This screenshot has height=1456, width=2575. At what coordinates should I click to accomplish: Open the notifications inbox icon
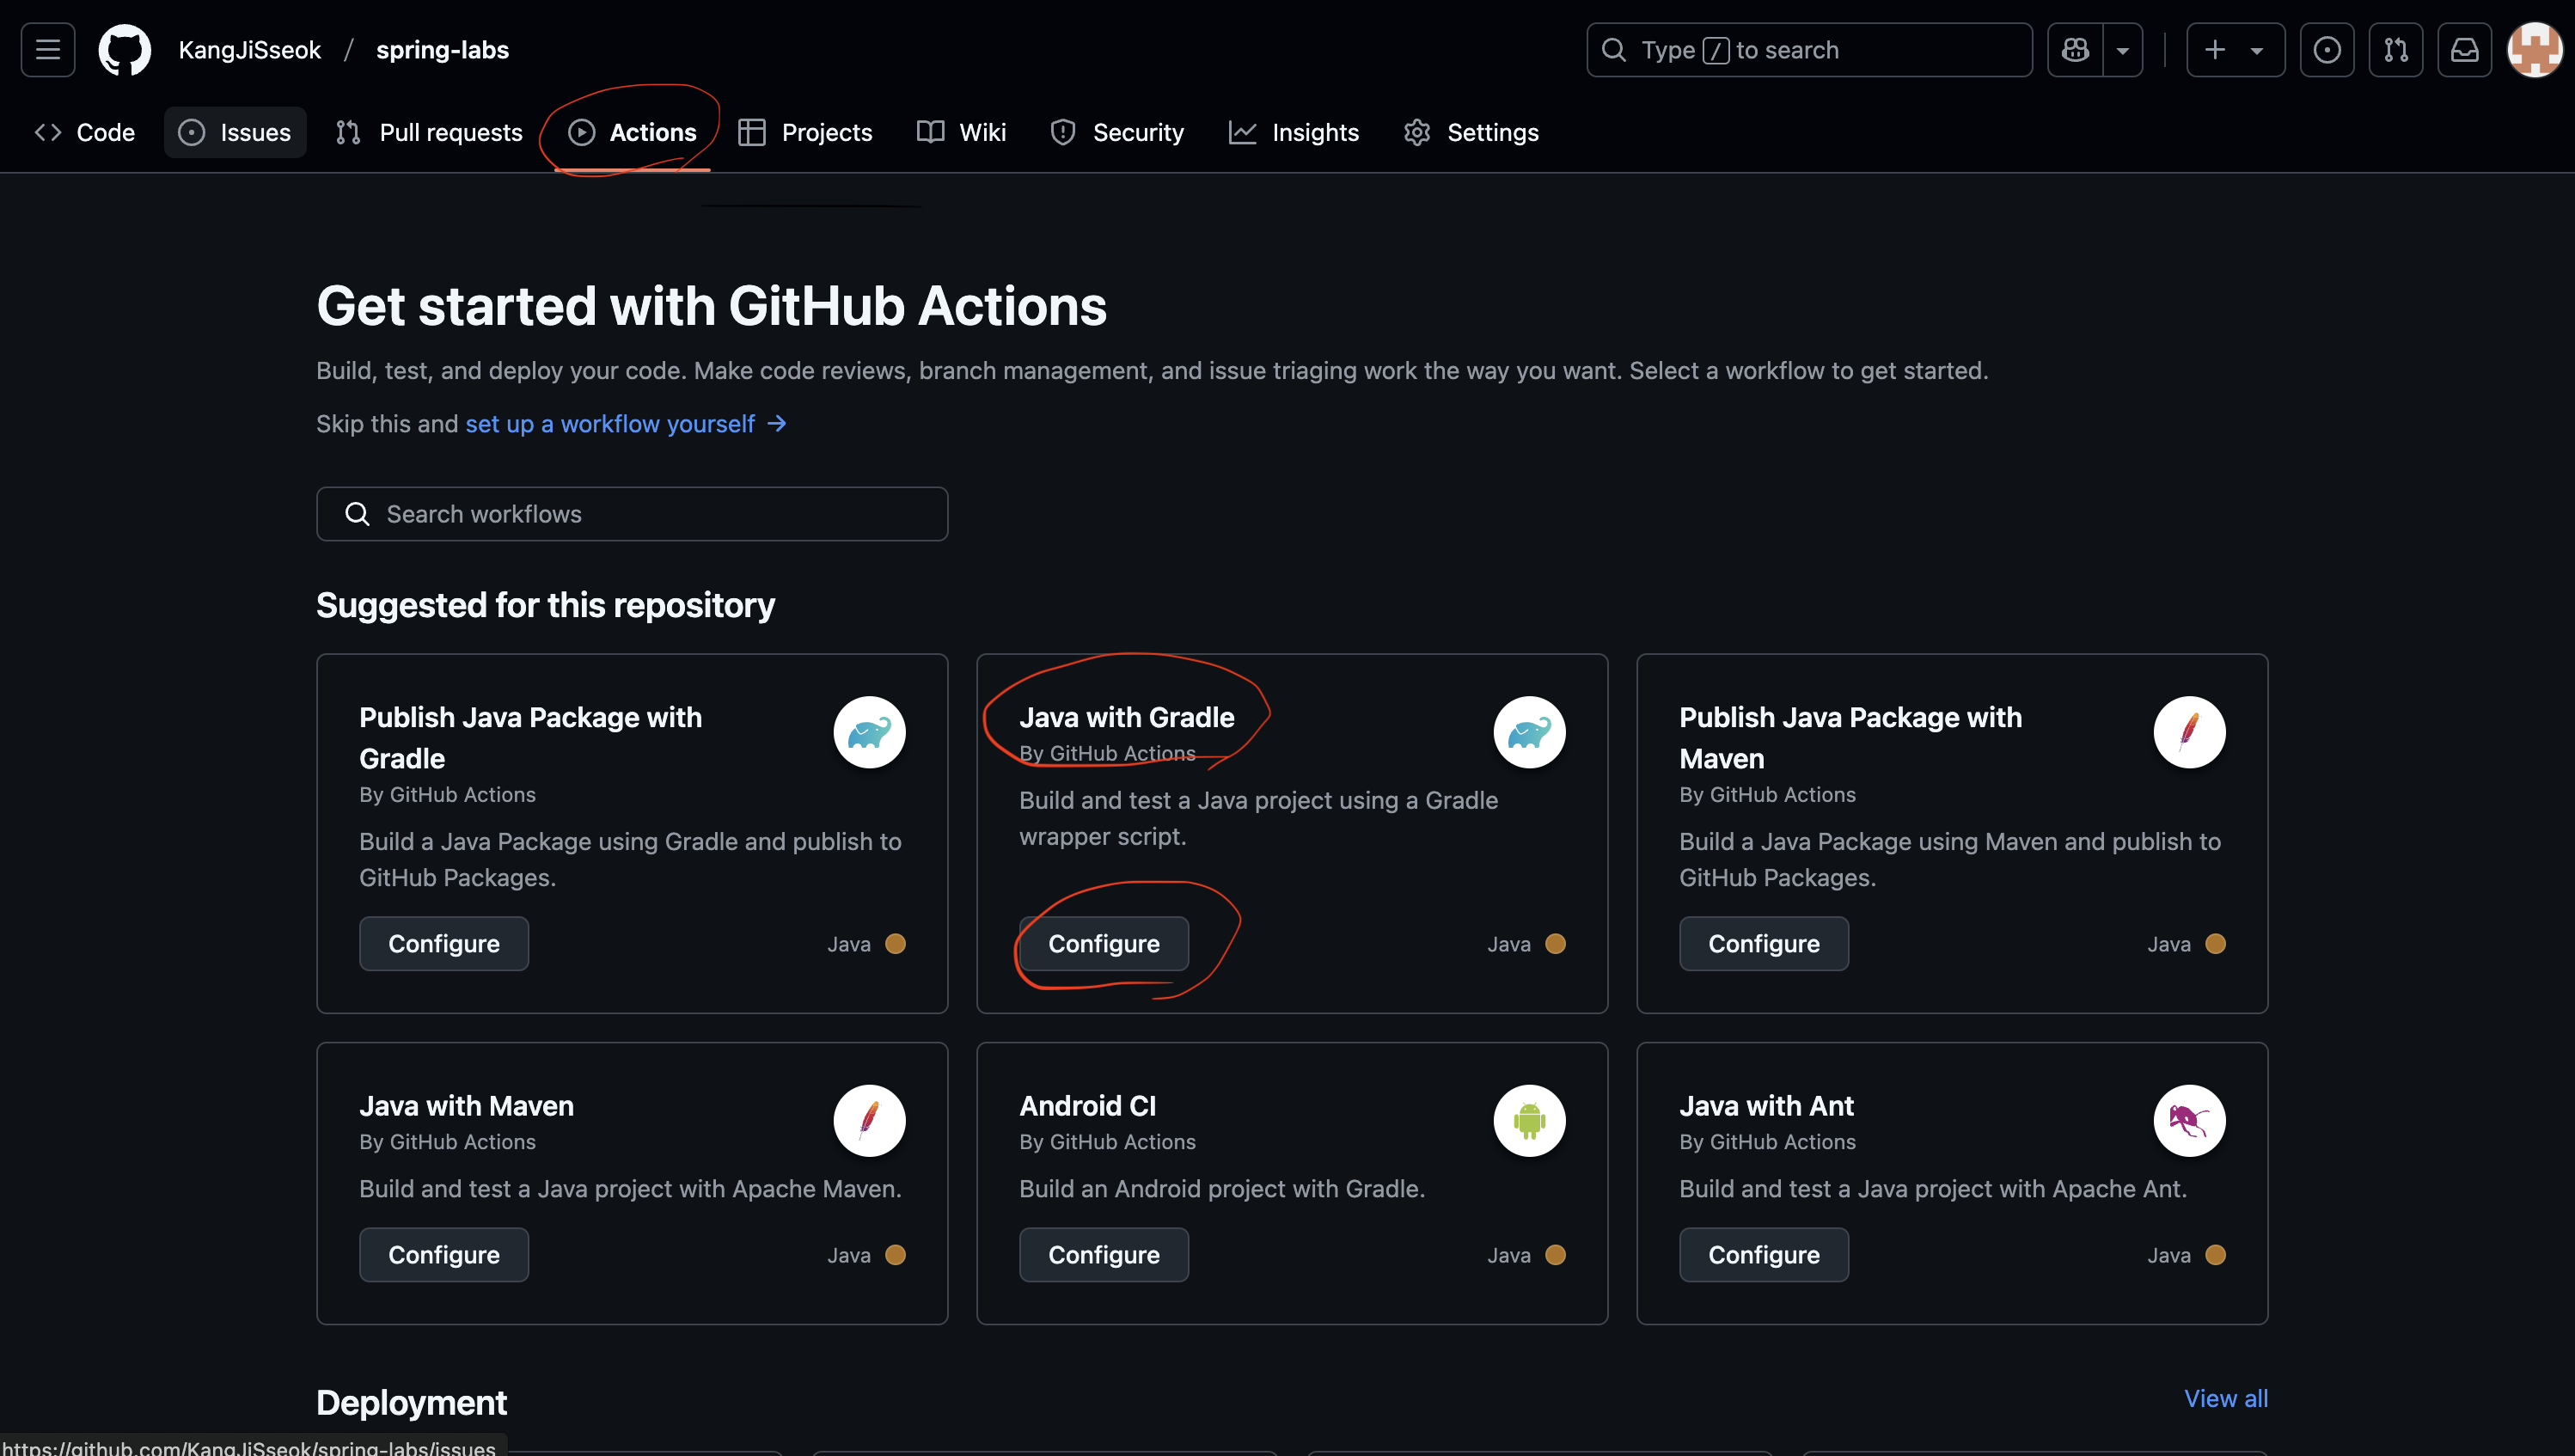pyautogui.click(x=2464, y=49)
